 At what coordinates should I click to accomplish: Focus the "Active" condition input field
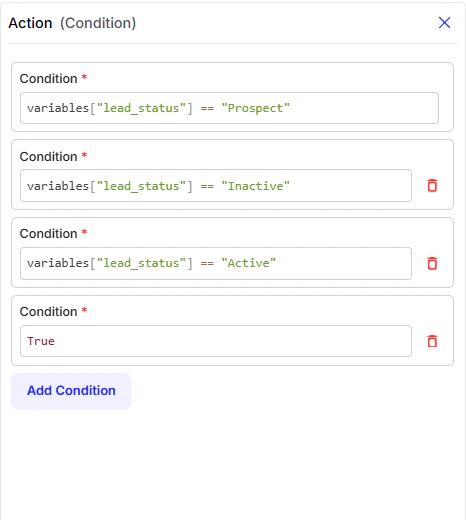(216, 263)
